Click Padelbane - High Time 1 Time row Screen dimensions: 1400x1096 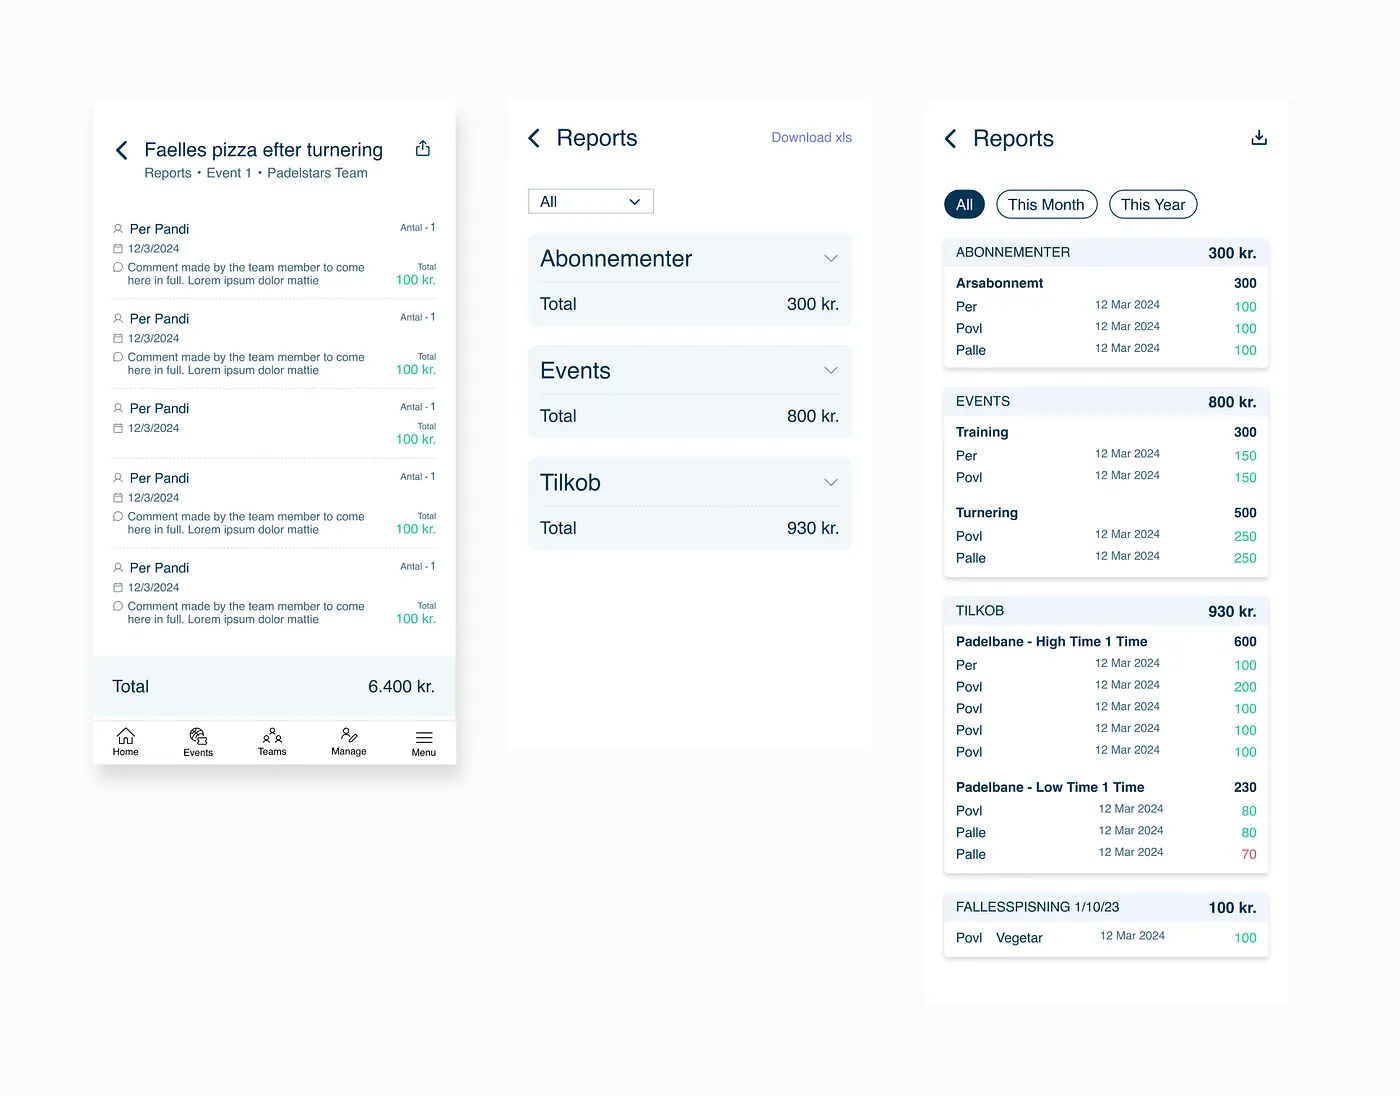coord(1106,642)
